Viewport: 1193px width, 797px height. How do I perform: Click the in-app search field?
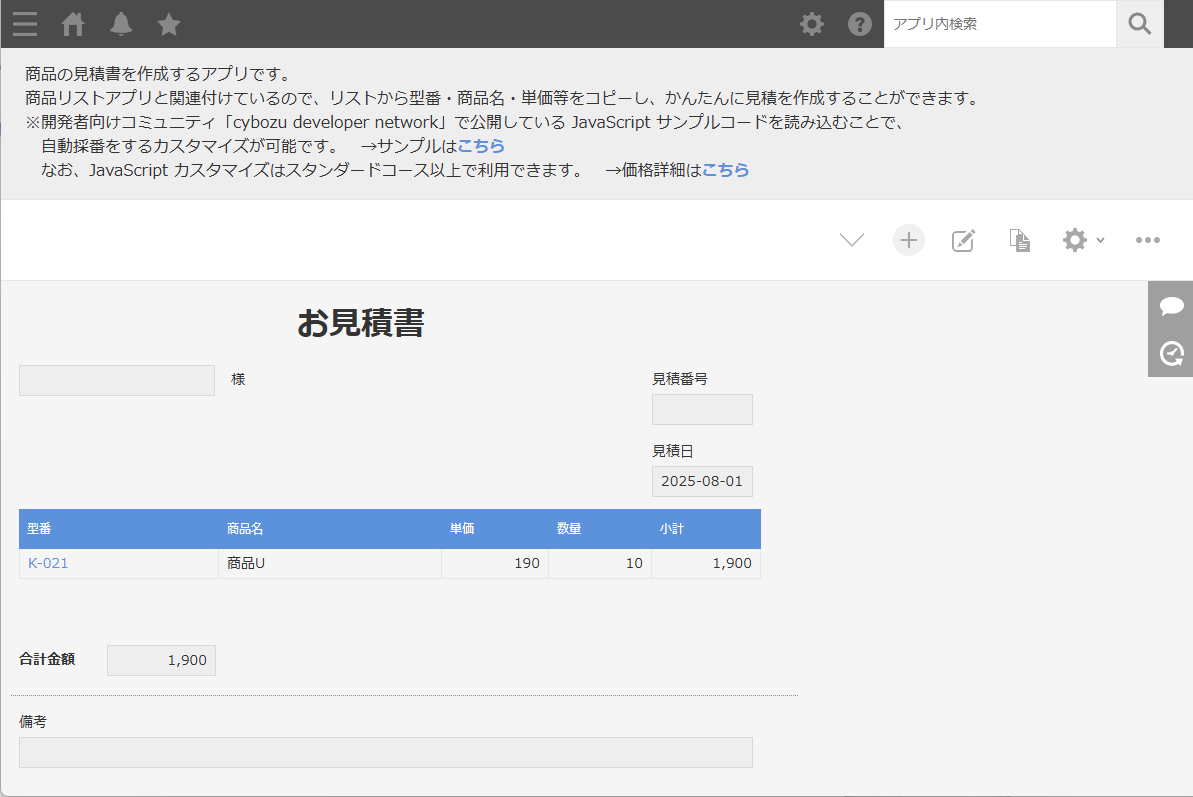pos(1000,24)
